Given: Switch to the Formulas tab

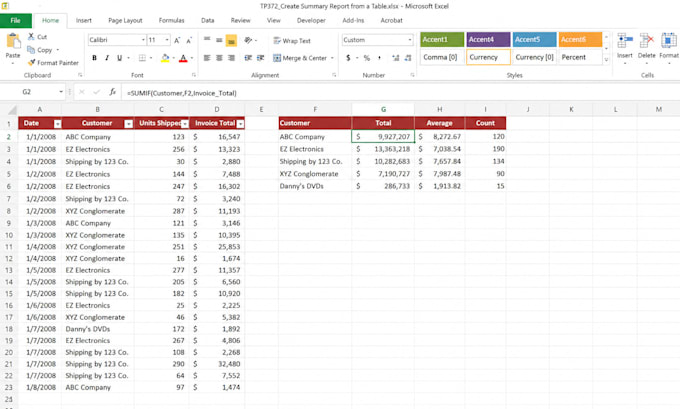Looking at the screenshot, I should (171, 20).
